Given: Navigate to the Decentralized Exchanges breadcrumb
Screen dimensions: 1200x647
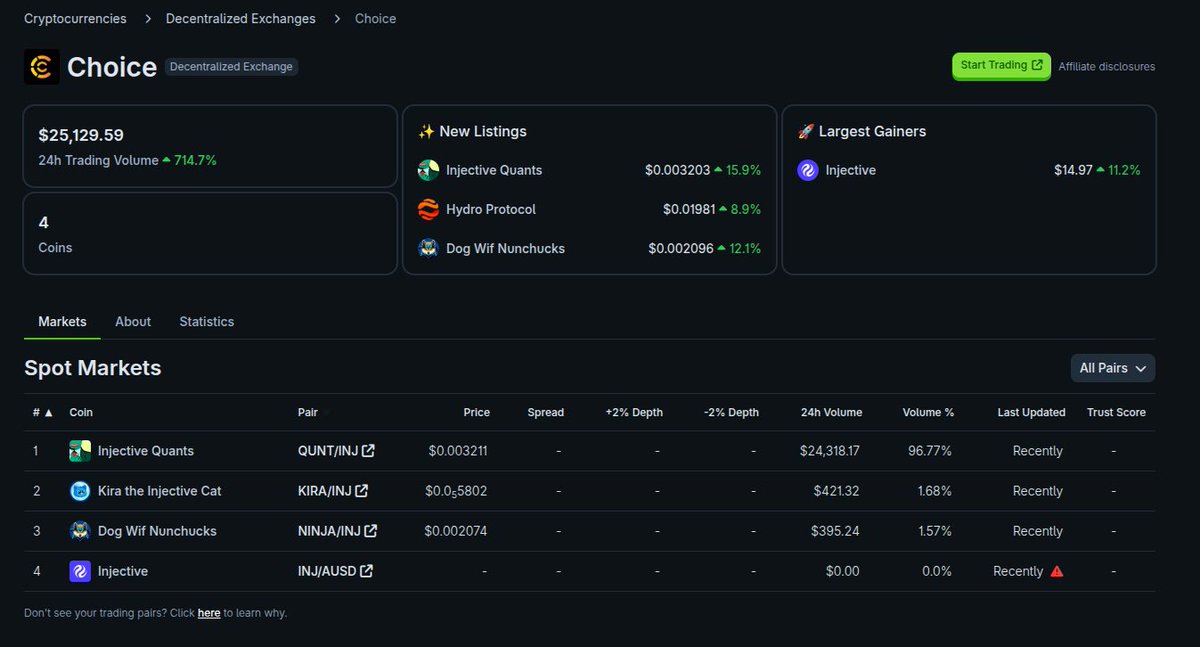Looking at the screenshot, I should point(240,18).
